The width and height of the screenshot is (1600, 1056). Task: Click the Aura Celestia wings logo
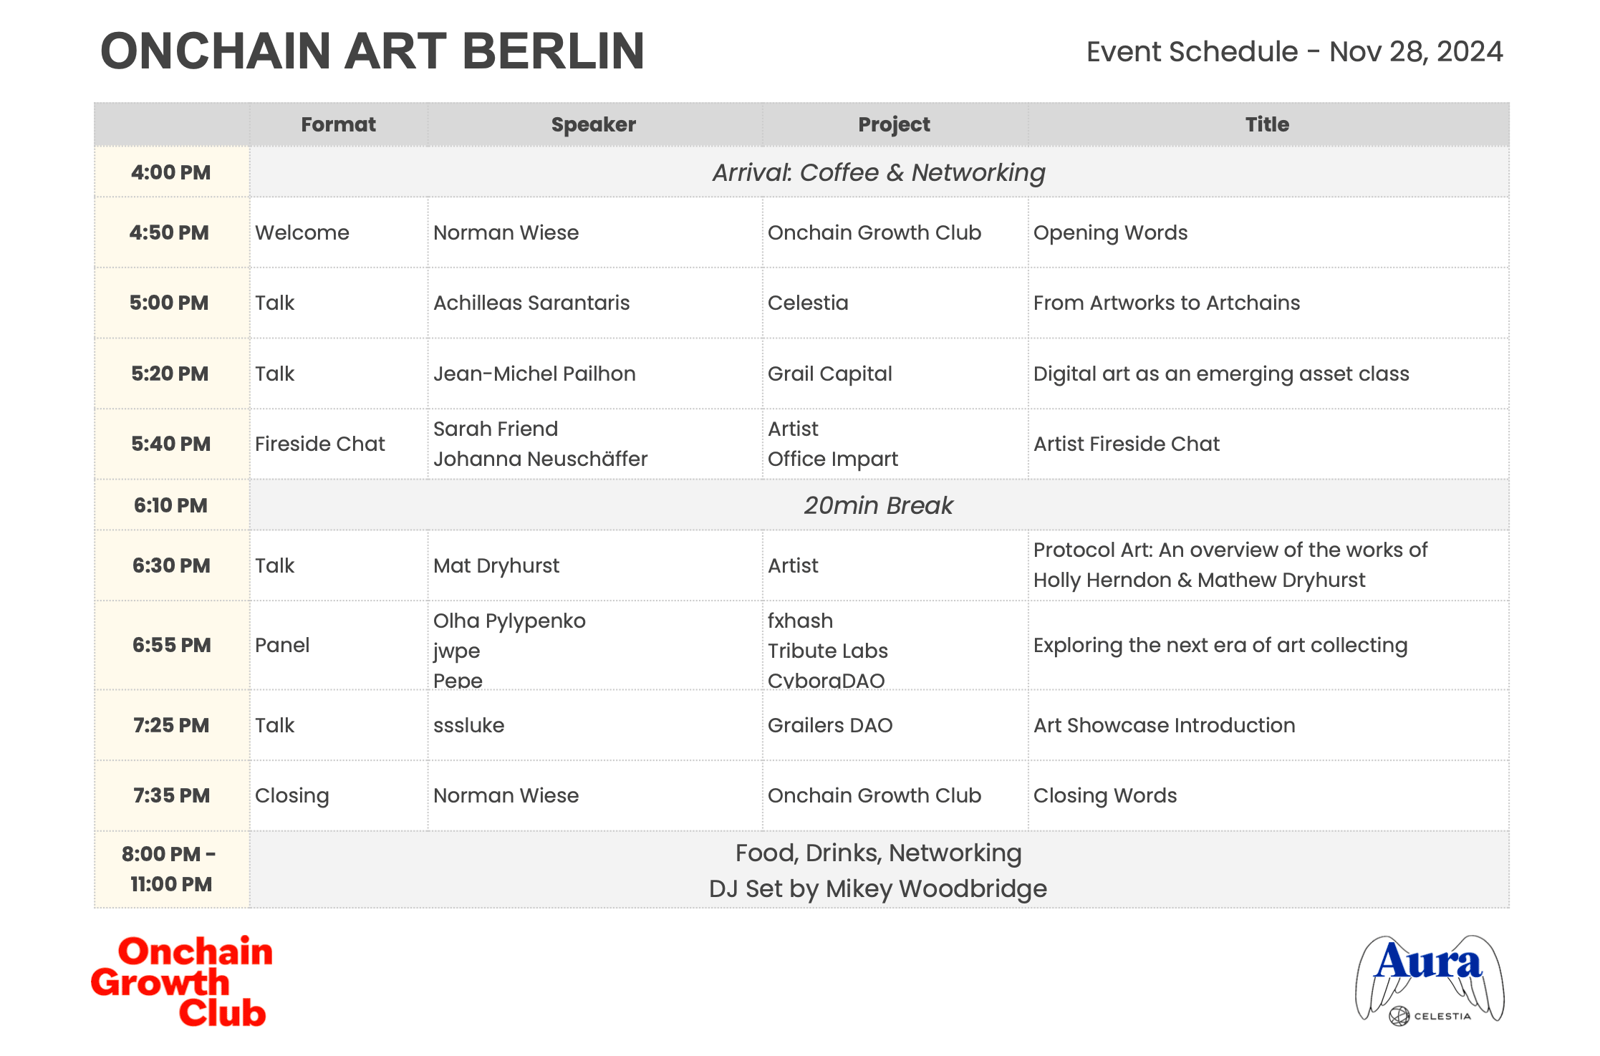coord(1430,980)
